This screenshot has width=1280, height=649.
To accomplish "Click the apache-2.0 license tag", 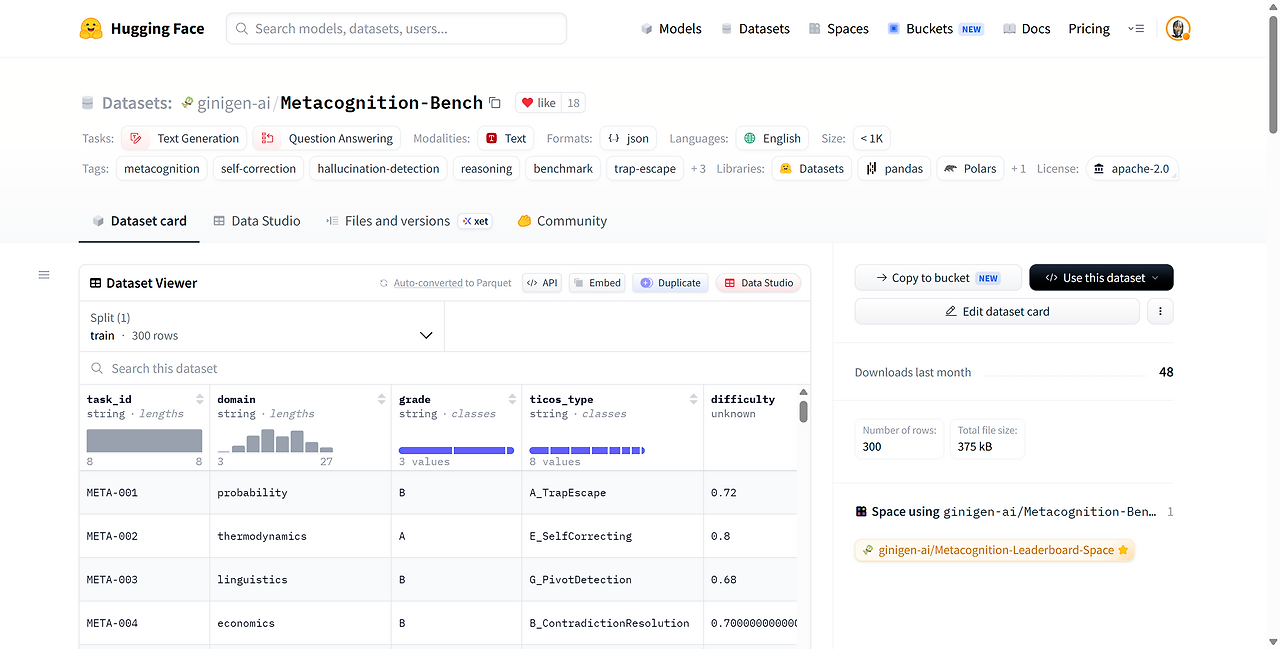I will pos(1131,169).
